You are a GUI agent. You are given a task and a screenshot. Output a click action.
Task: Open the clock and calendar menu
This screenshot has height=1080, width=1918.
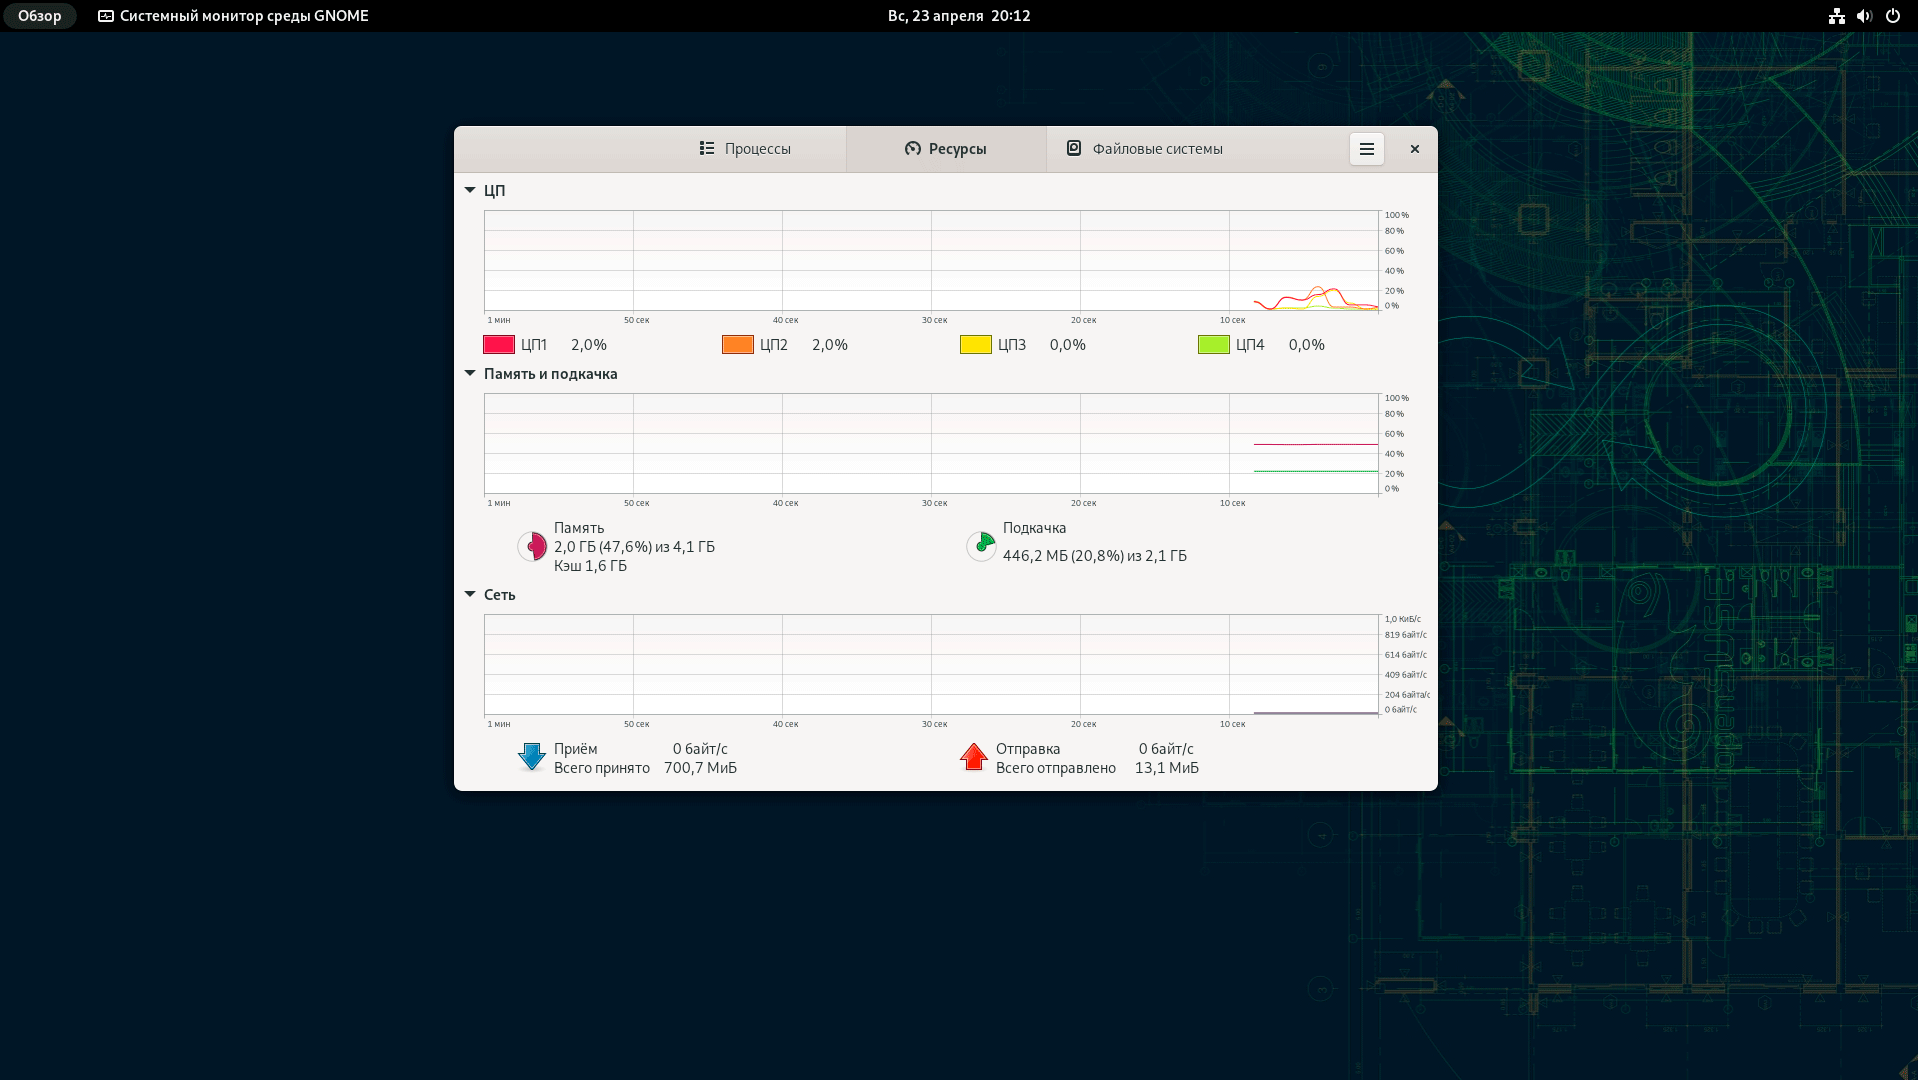pos(958,16)
